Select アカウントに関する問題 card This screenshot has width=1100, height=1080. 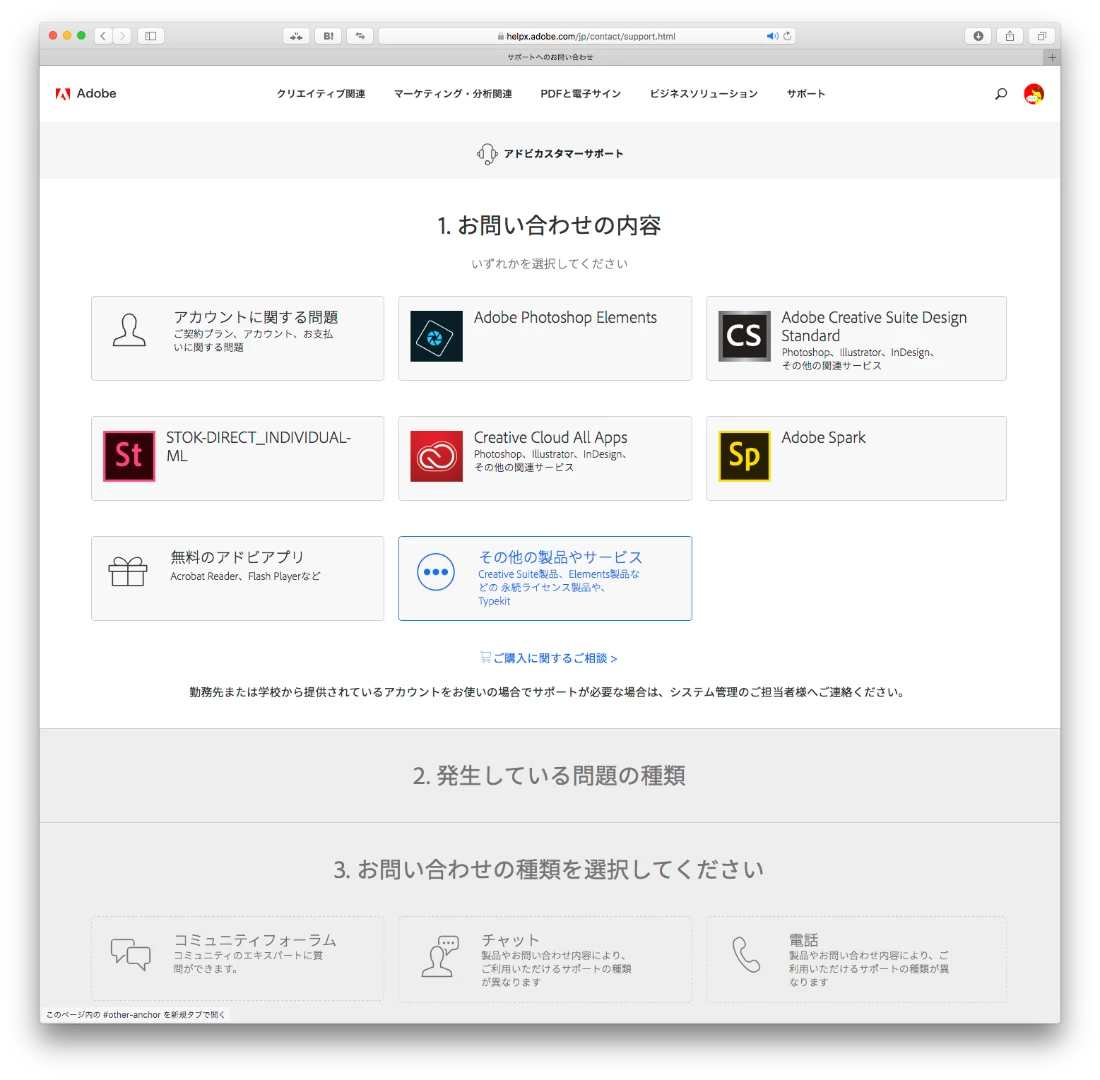coord(237,338)
